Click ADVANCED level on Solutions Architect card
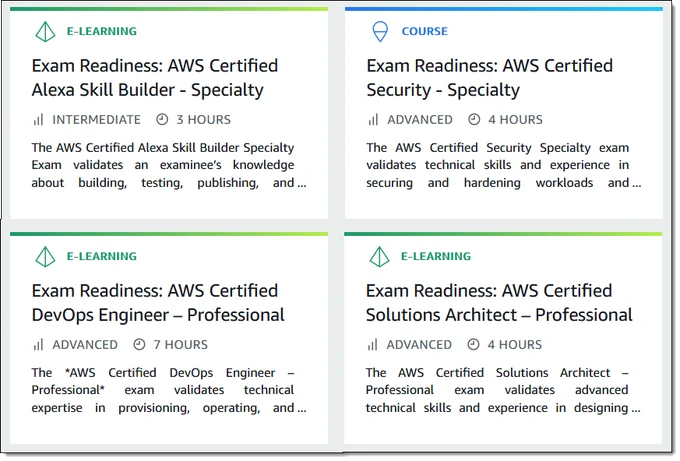Image resolution: width=680 pixels, height=461 pixels. [419, 345]
